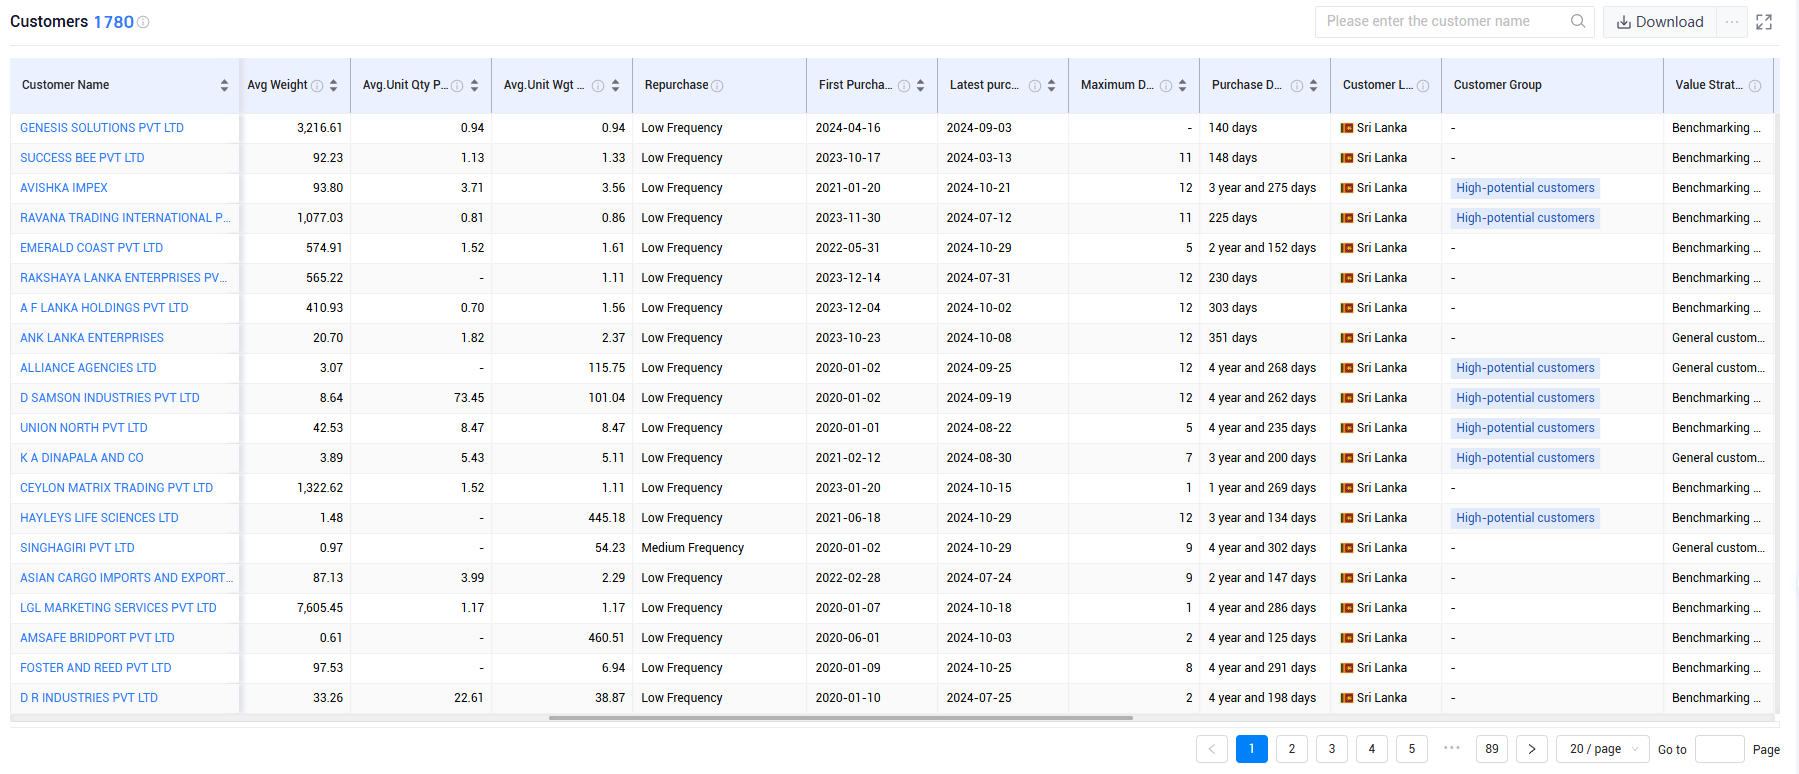
Task: Click the Latest purchase info icon
Action: [x=1035, y=86]
